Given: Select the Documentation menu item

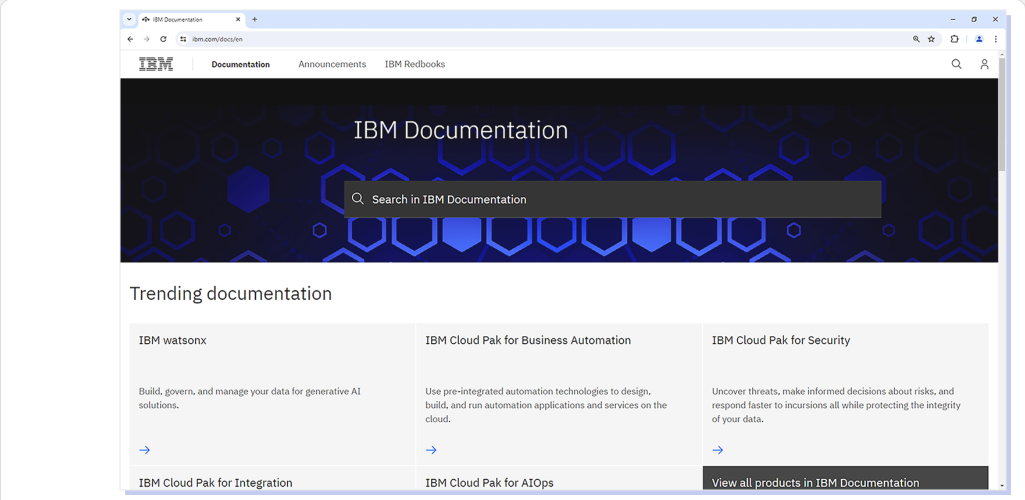Looking at the screenshot, I should click(241, 64).
